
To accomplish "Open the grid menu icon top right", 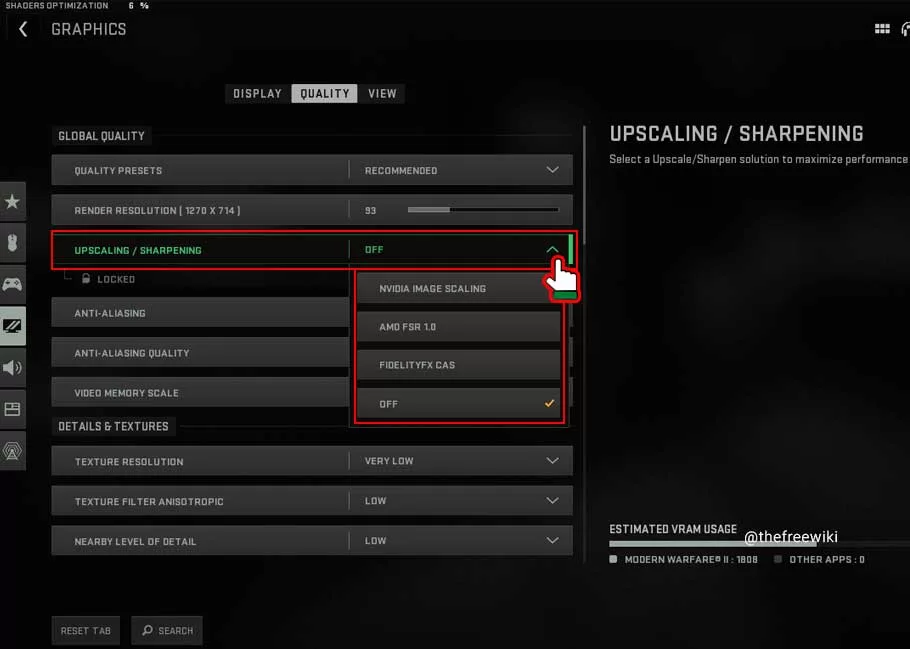I will [x=882, y=29].
